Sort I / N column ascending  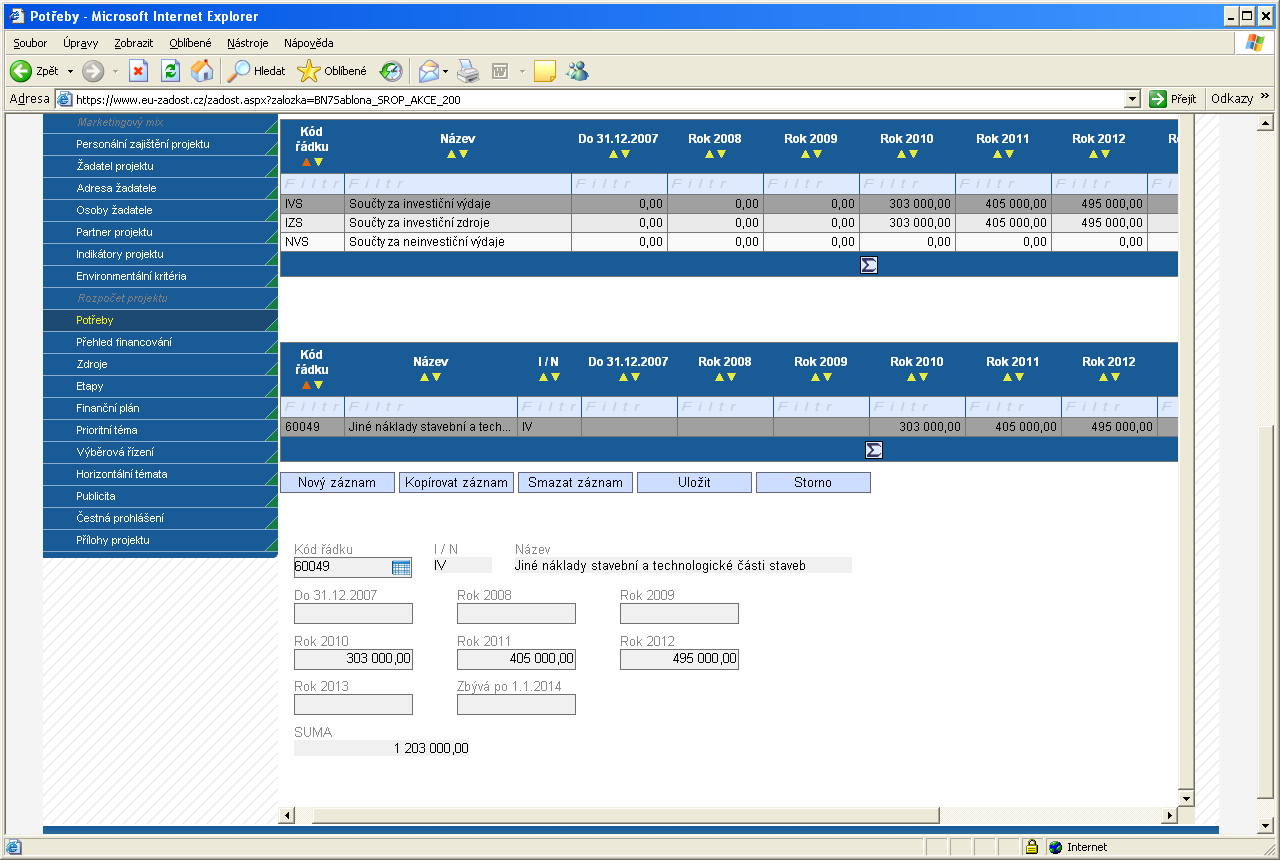542,377
